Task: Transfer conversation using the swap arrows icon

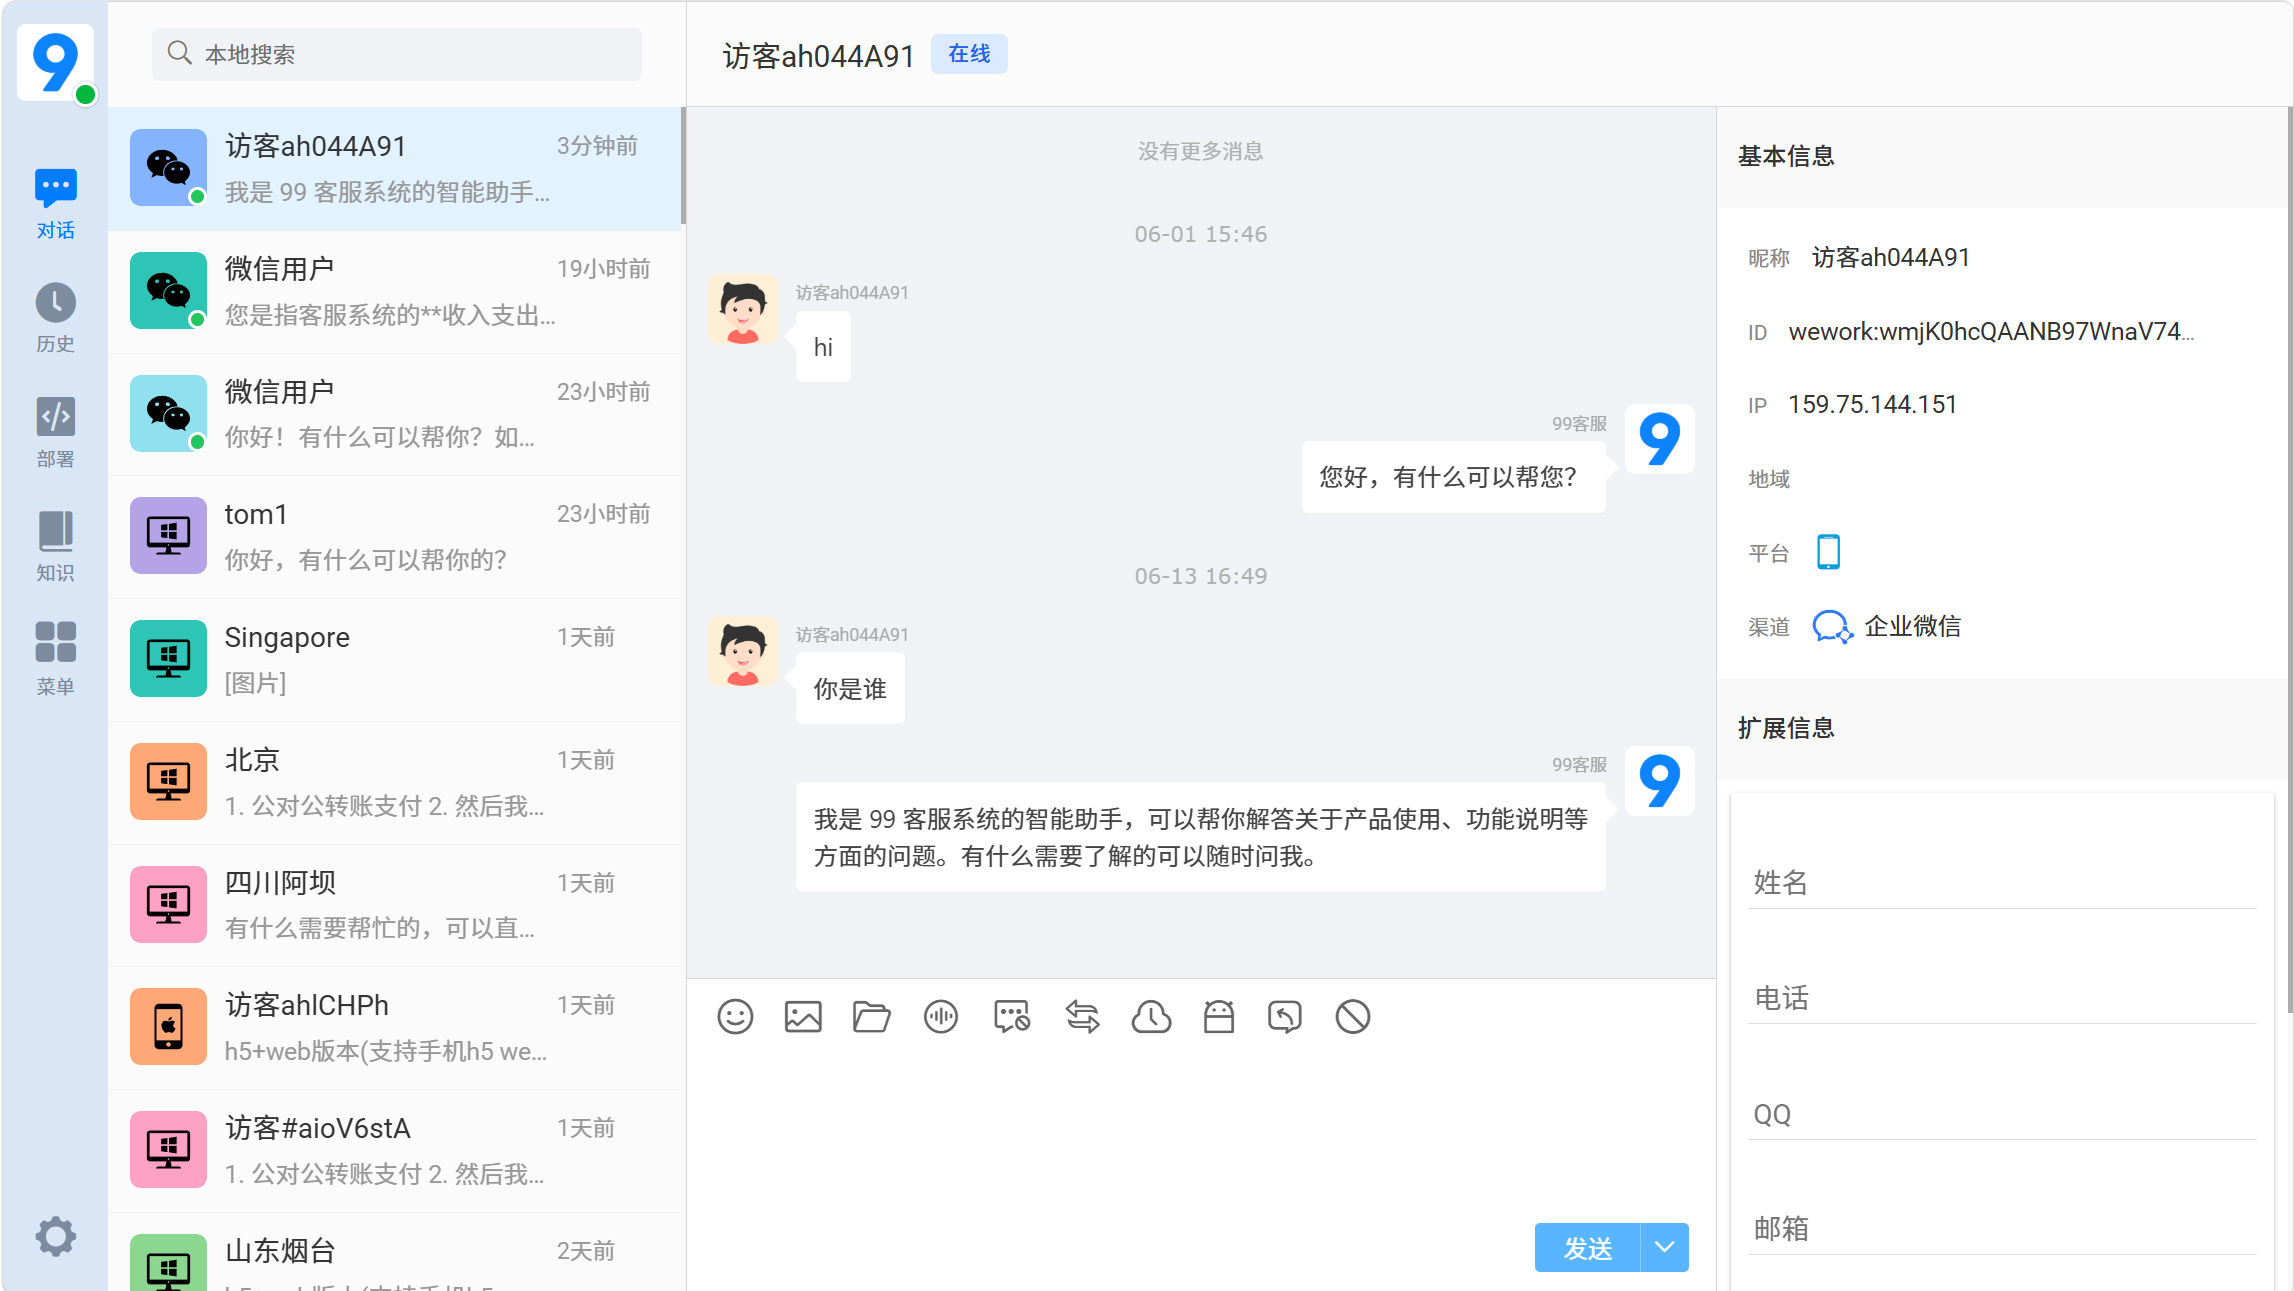Action: [1082, 1017]
